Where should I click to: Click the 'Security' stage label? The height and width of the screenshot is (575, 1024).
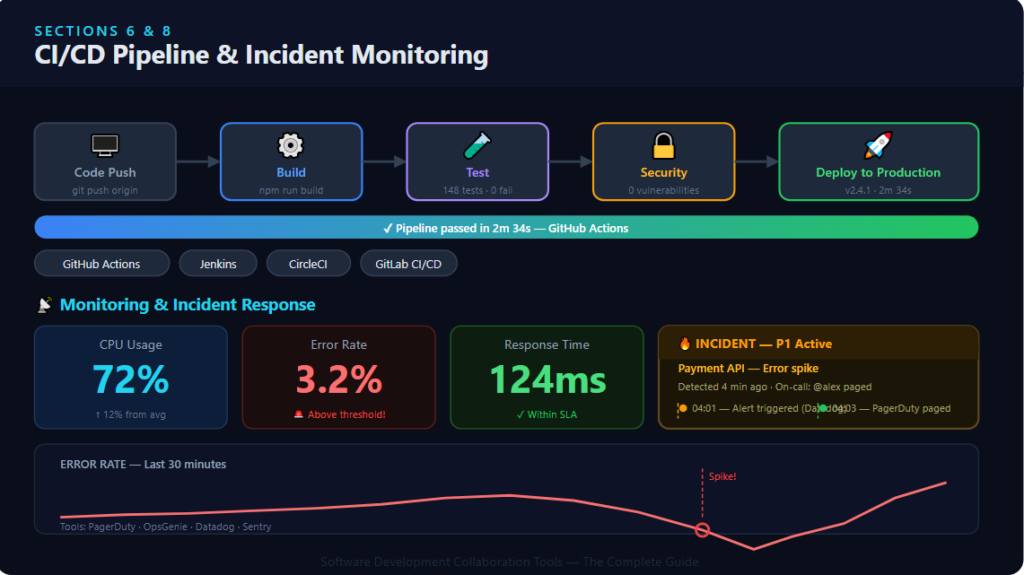point(664,172)
